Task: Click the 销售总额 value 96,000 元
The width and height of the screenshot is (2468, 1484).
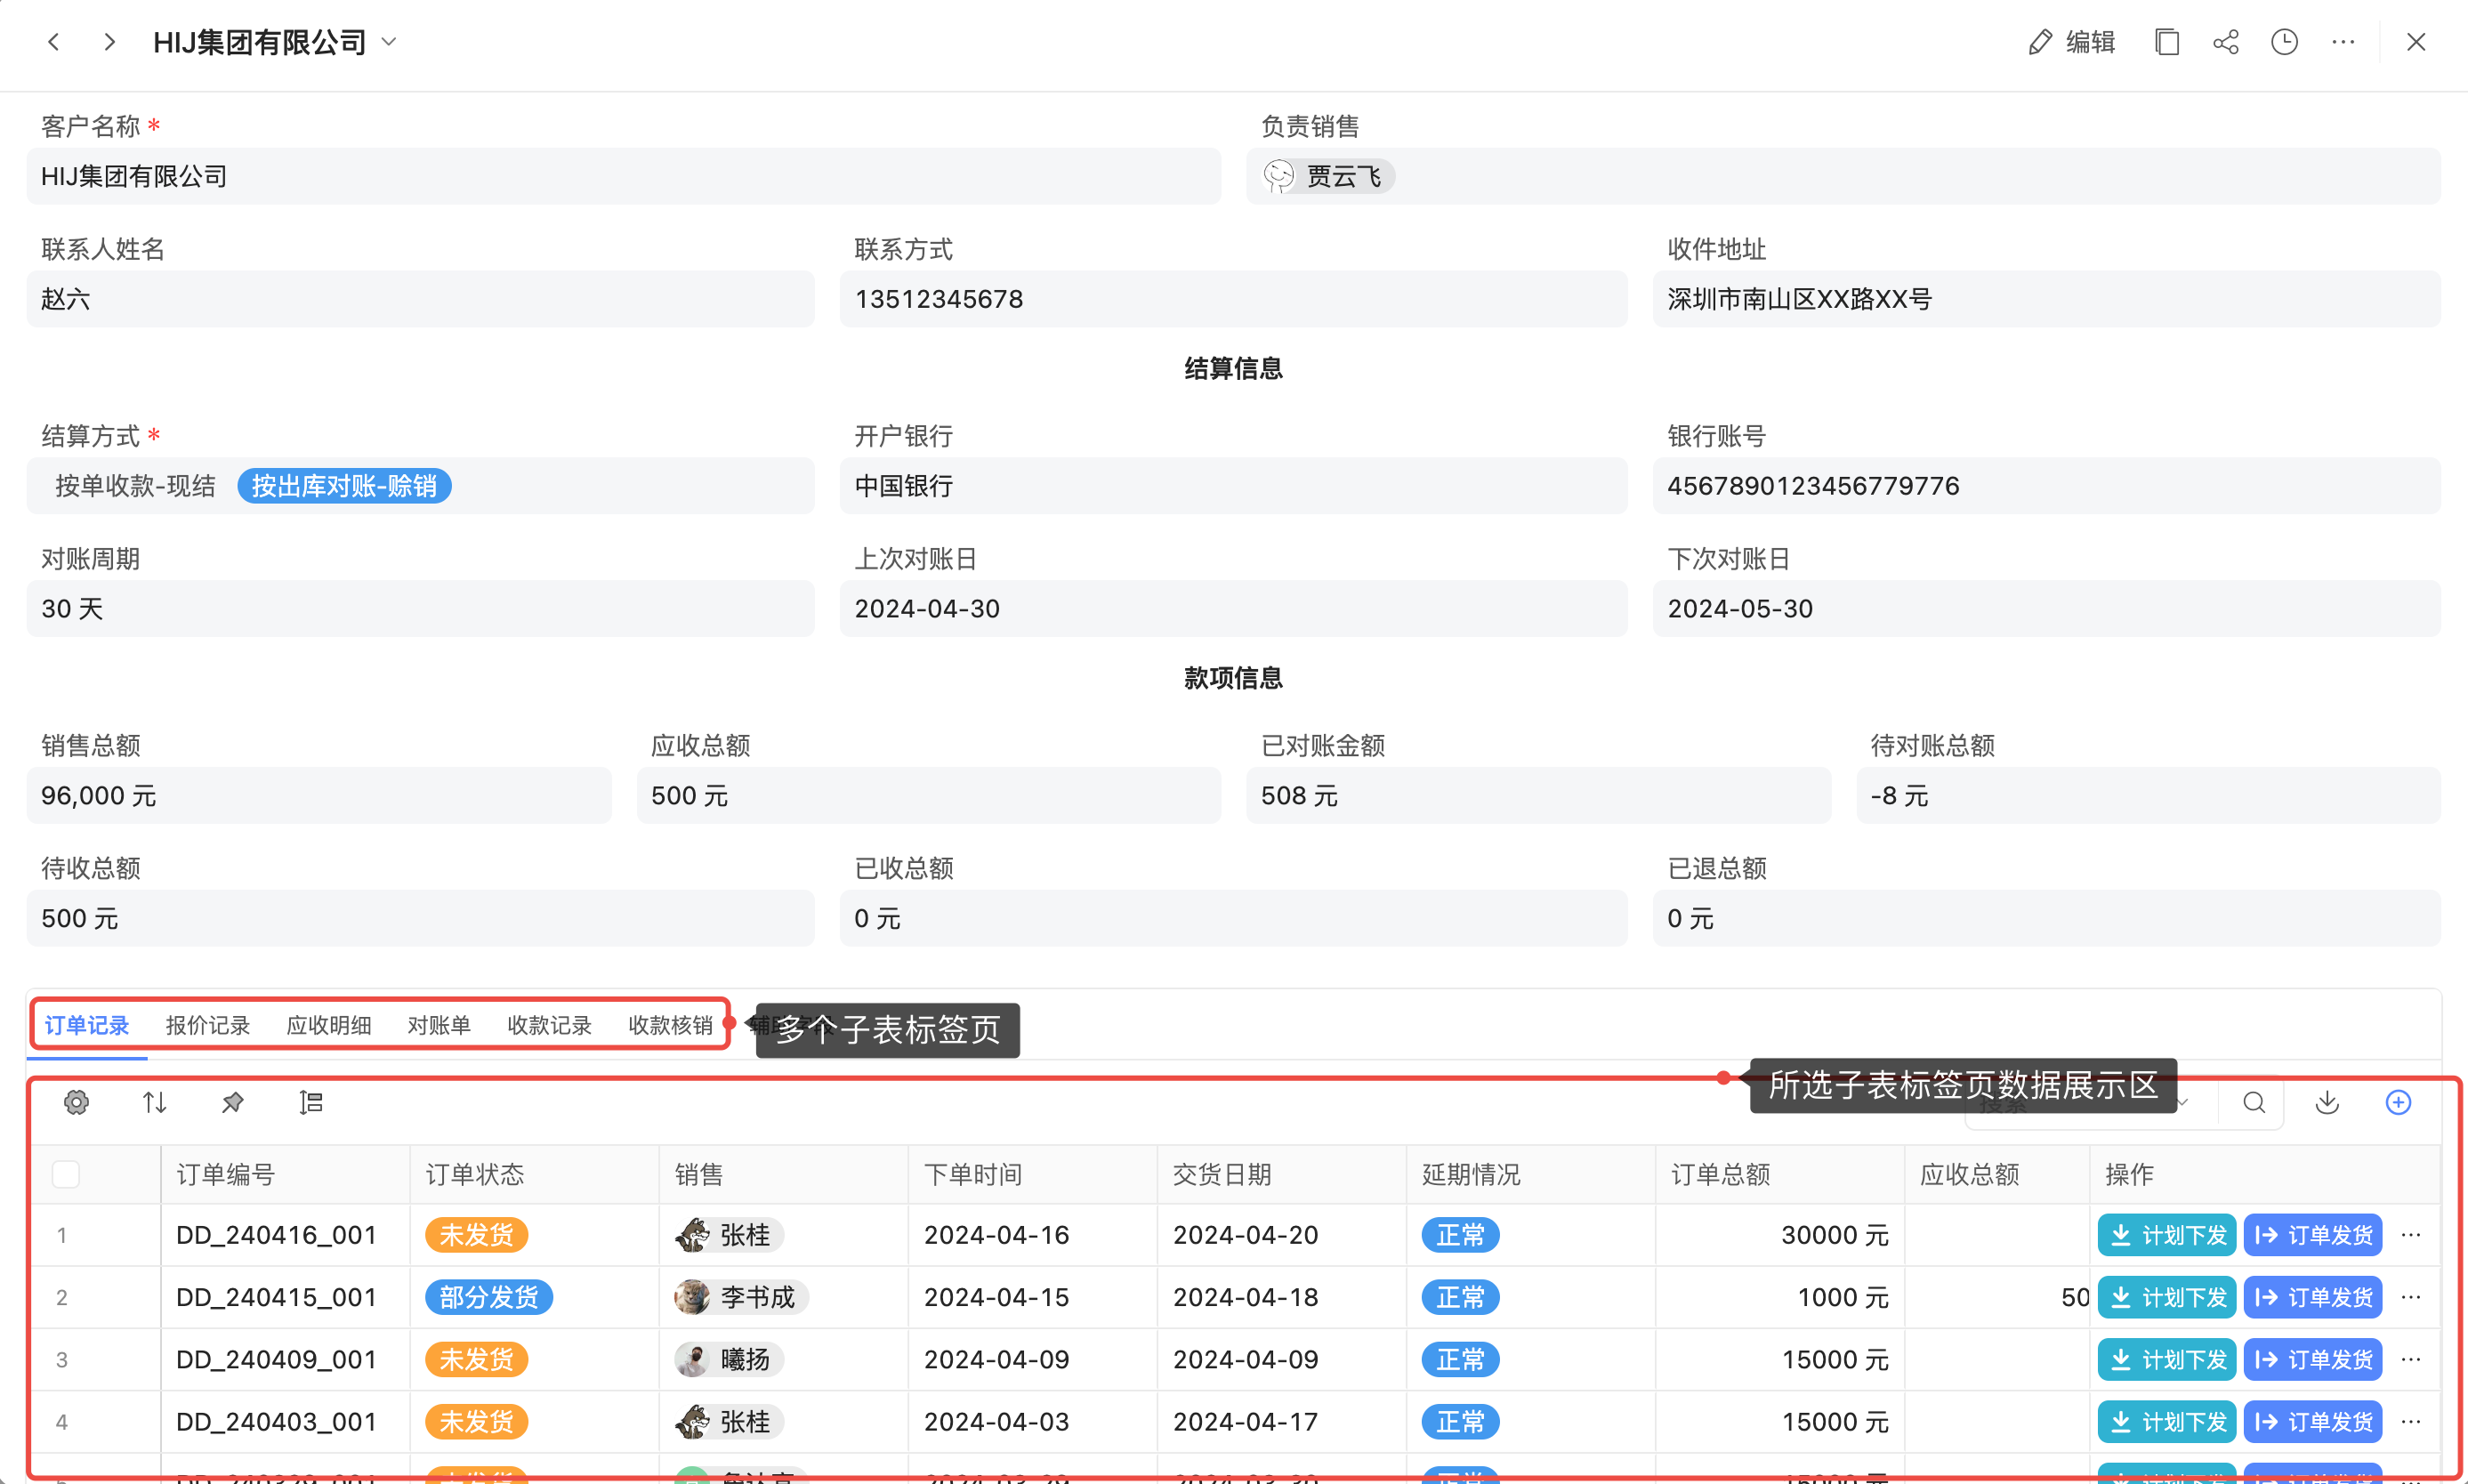Action: (x=319, y=796)
